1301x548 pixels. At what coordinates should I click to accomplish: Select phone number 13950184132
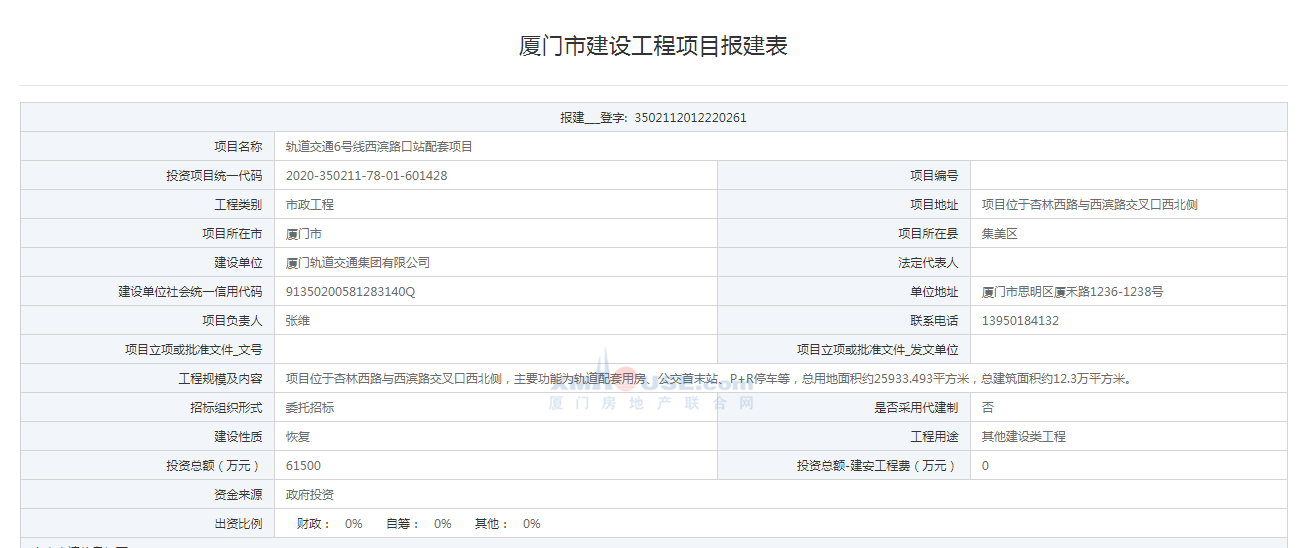point(1020,321)
